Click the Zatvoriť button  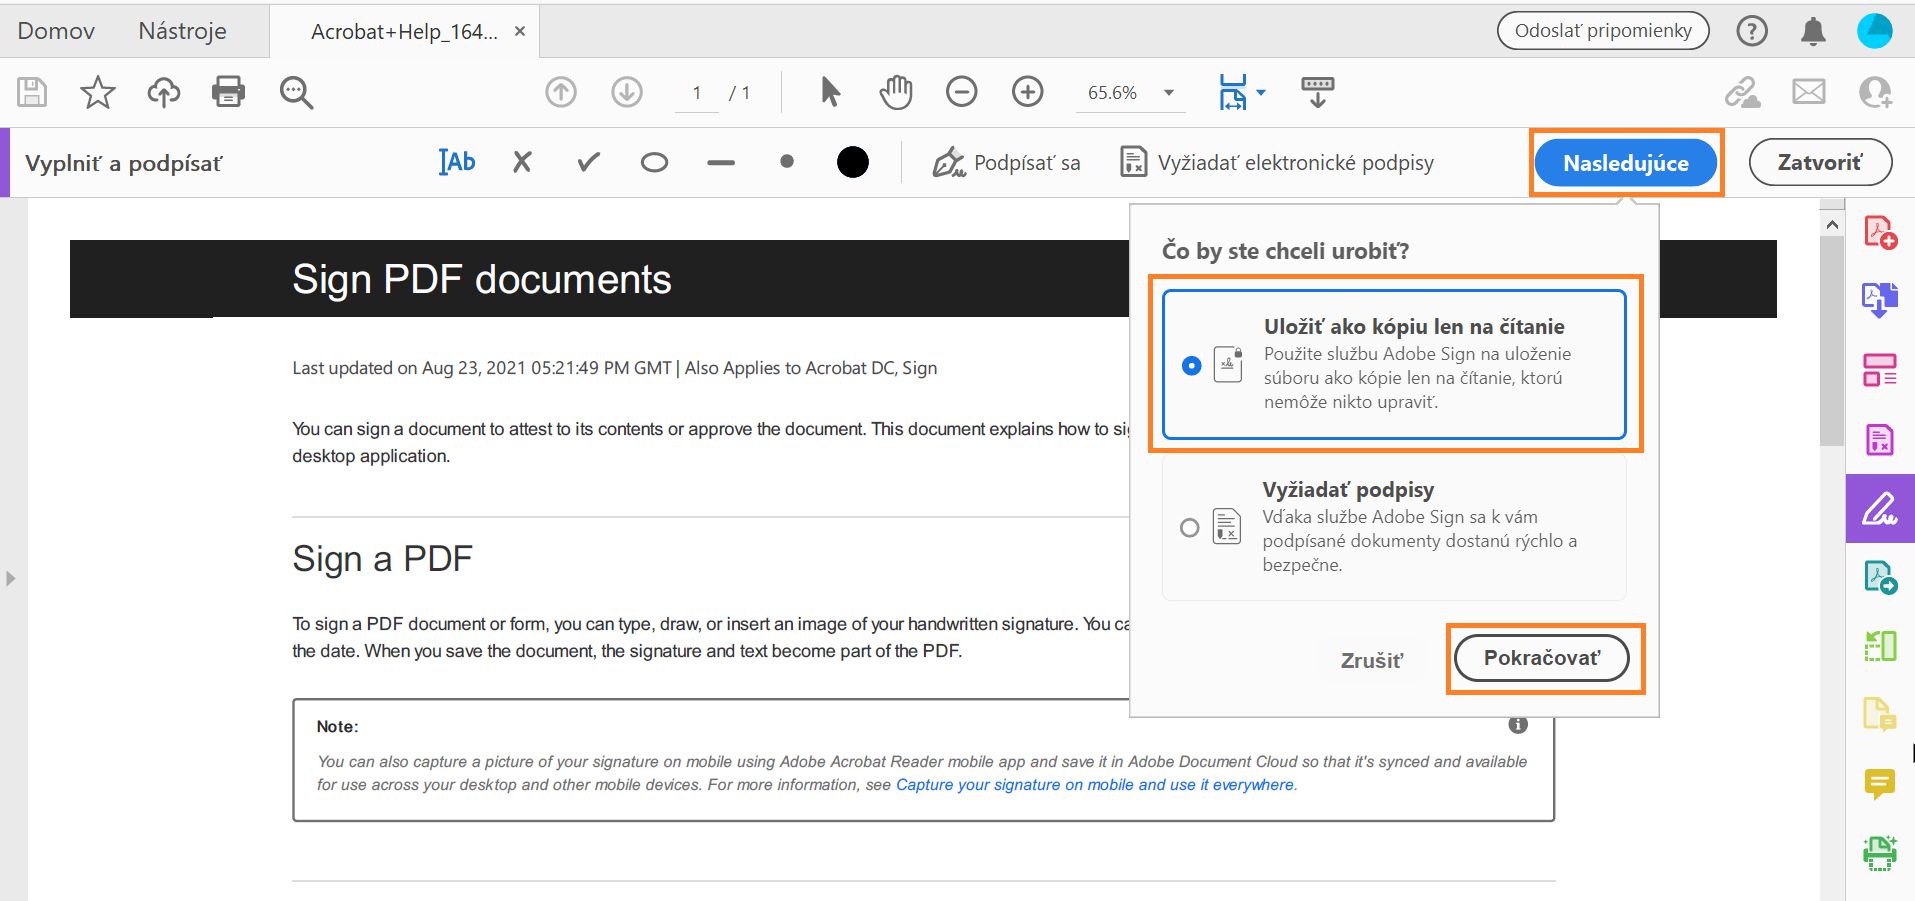click(1820, 162)
